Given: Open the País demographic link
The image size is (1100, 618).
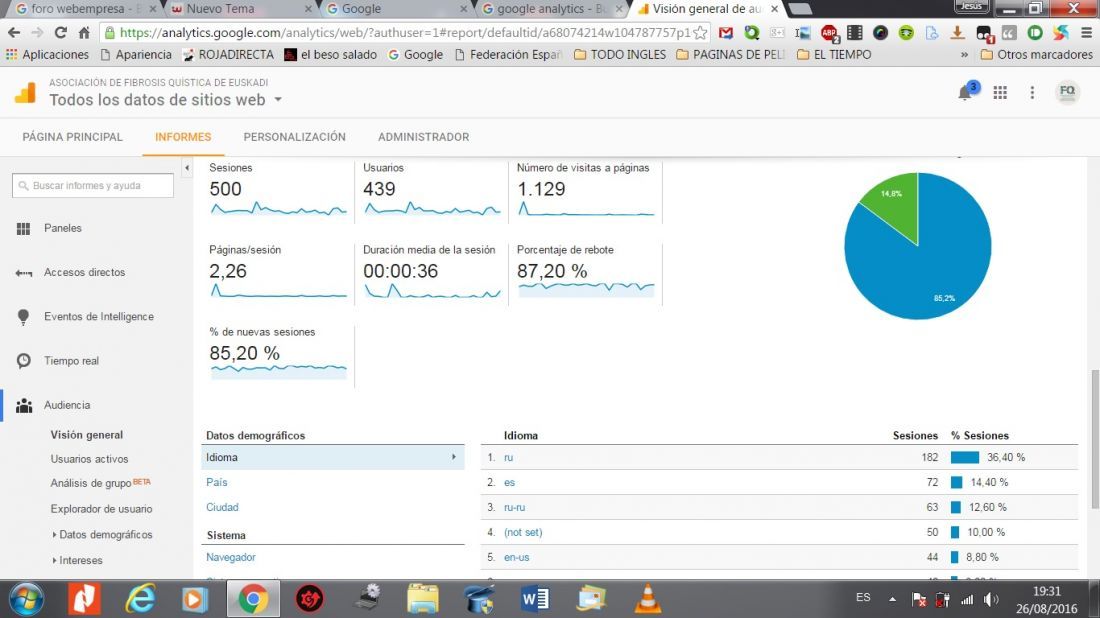Looking at the screenshot, I should click(217, 483).
